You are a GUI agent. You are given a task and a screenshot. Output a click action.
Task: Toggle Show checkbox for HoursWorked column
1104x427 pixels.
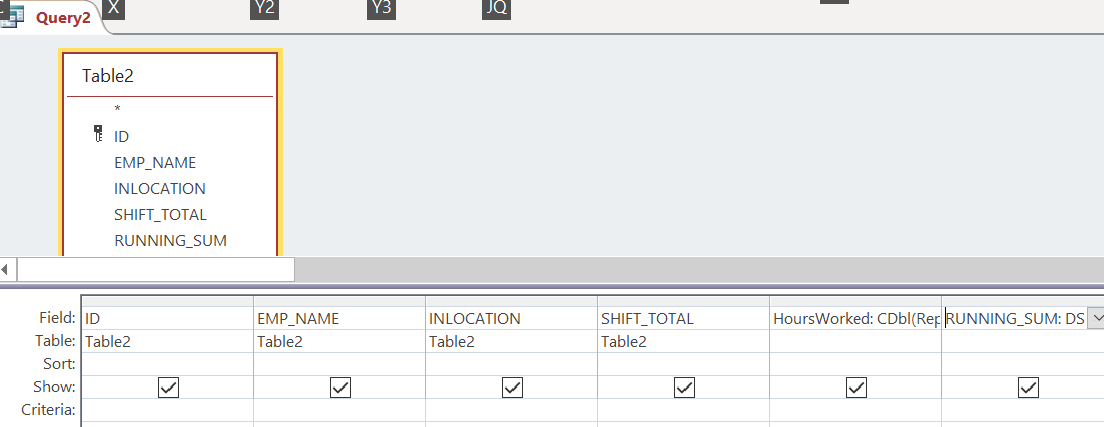[x=856, y=387]
